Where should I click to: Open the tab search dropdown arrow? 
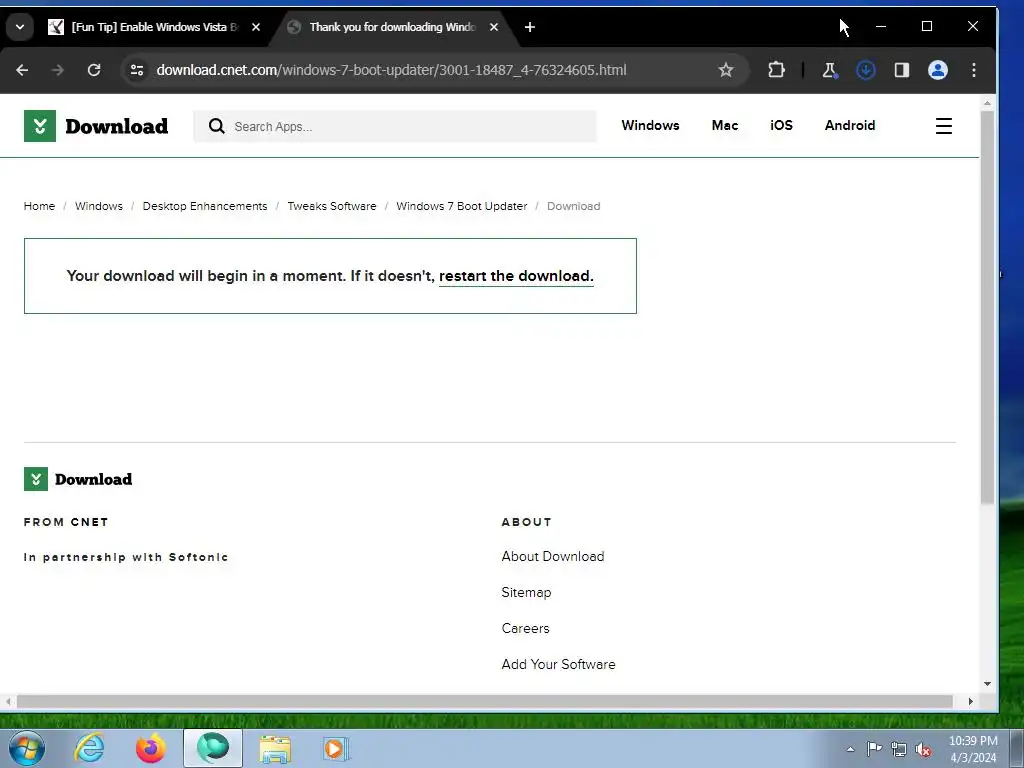click(20, 27)
